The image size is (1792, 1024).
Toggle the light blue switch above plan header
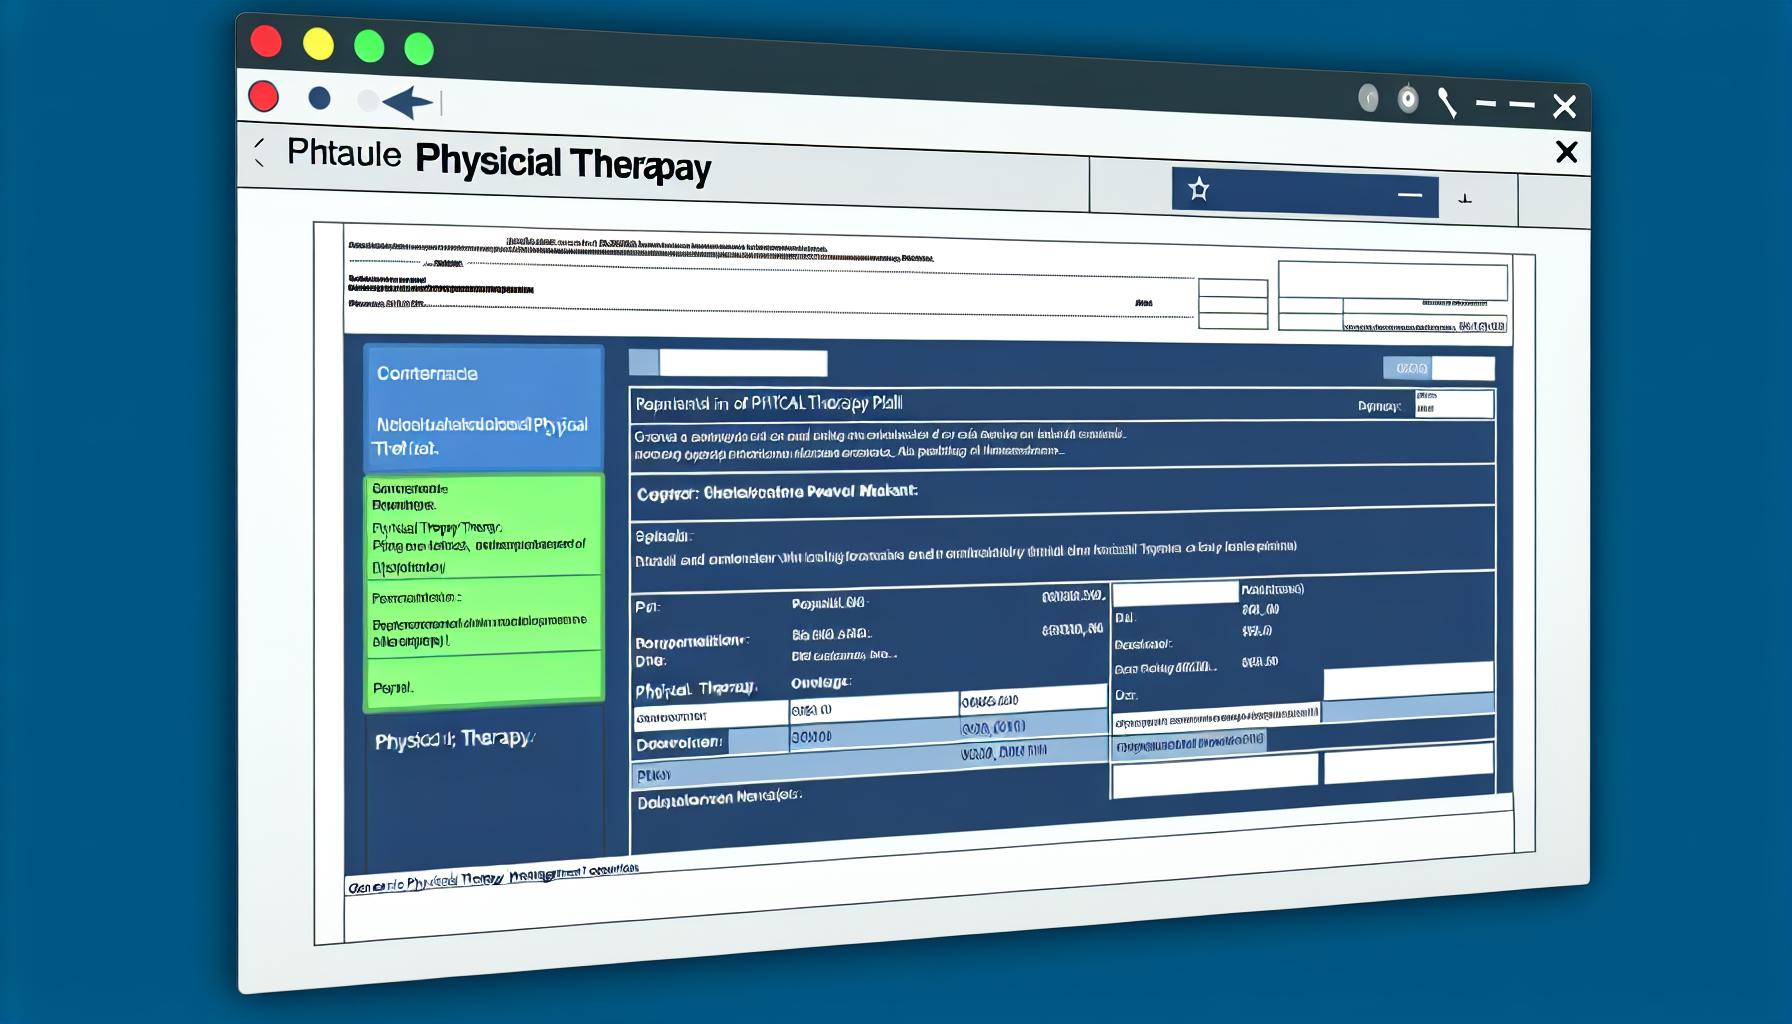[1406, 369]
